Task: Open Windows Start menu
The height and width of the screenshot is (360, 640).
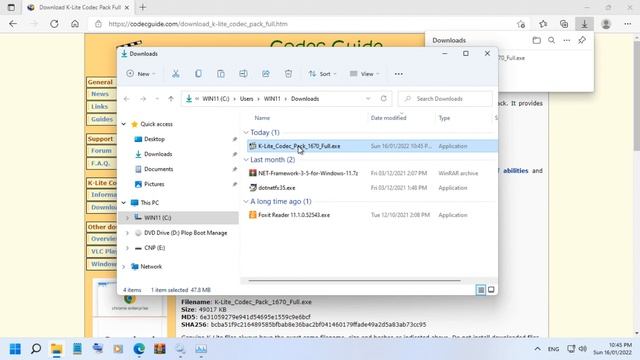Action: click(x=15, y=349)
